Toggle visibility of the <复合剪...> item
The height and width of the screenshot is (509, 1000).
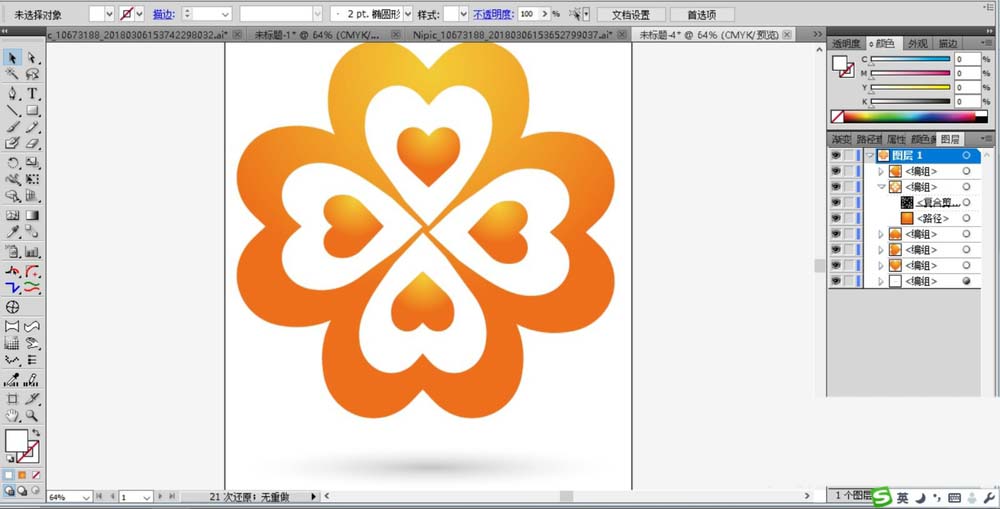pos(835,202)
